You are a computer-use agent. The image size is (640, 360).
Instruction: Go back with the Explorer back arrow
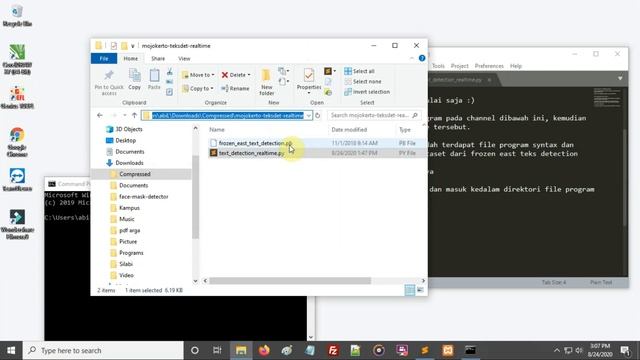[100, 116]
